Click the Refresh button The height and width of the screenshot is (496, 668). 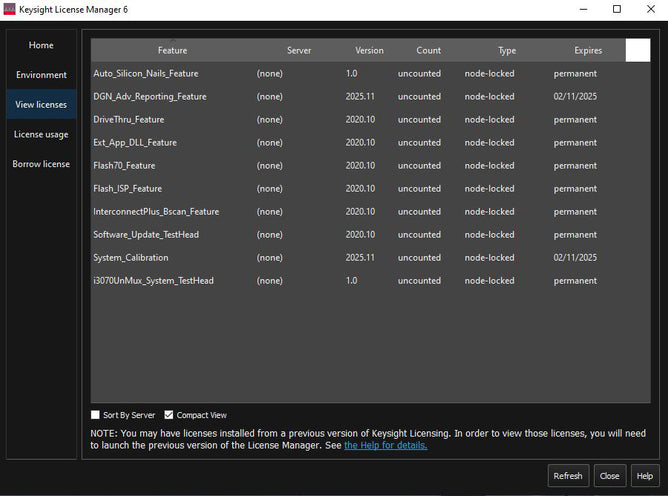coord(568,476)
